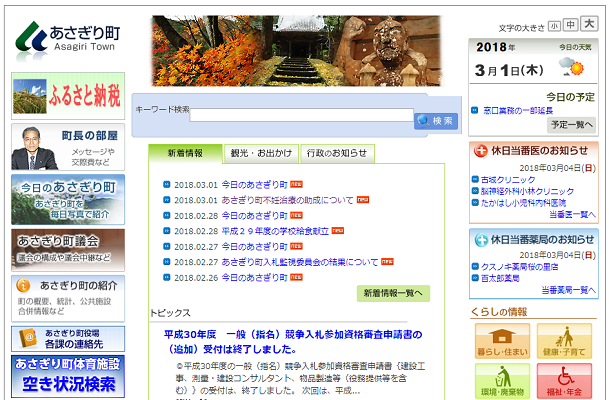The width and height of the screenshot is (609, 400).
Task: Open the あさぎり町議会 banner
Action: point(68,250)
